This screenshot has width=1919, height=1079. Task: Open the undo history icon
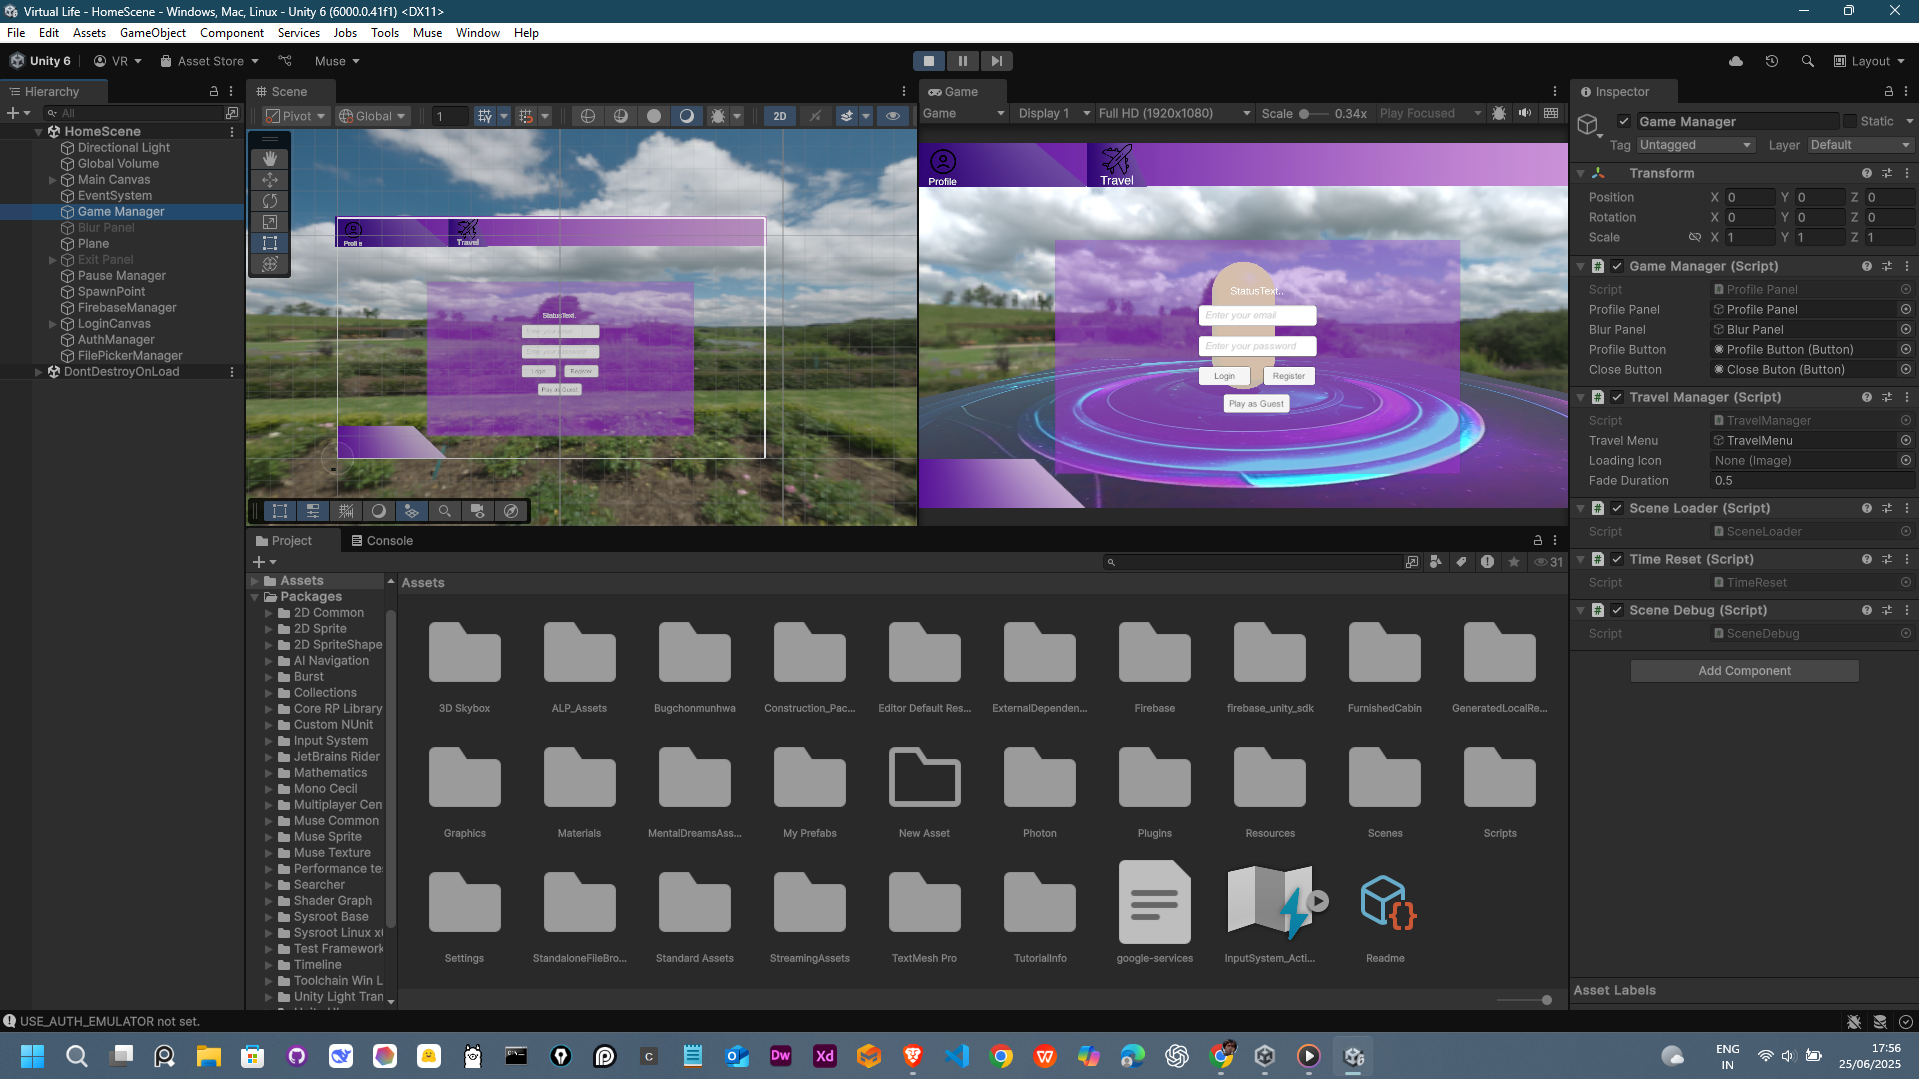1772,61
